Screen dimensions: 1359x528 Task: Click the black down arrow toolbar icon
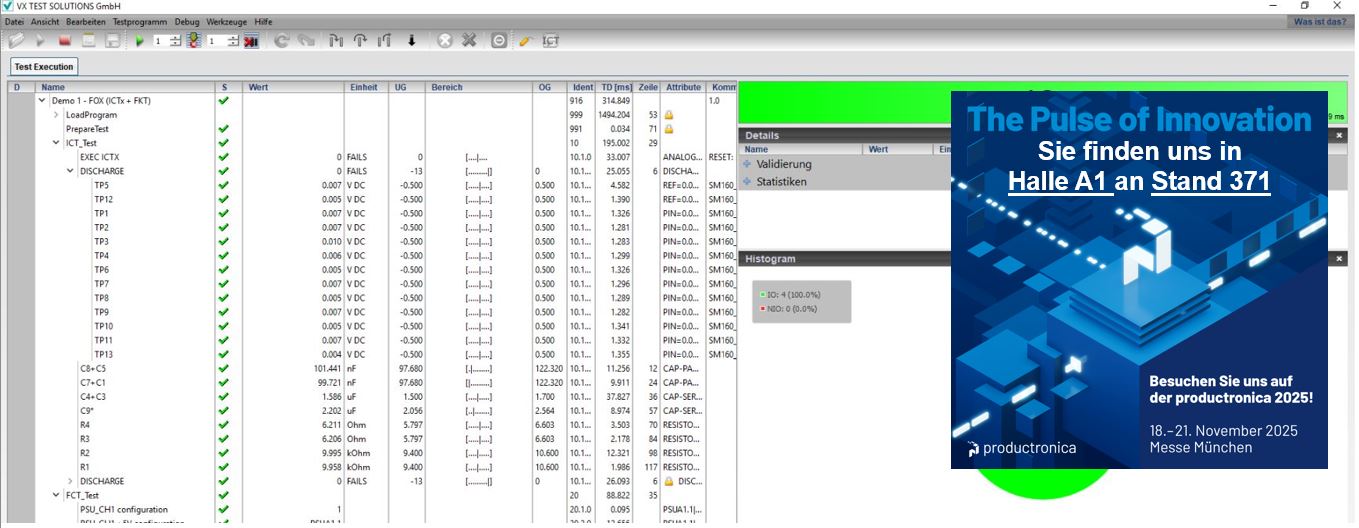411,41
